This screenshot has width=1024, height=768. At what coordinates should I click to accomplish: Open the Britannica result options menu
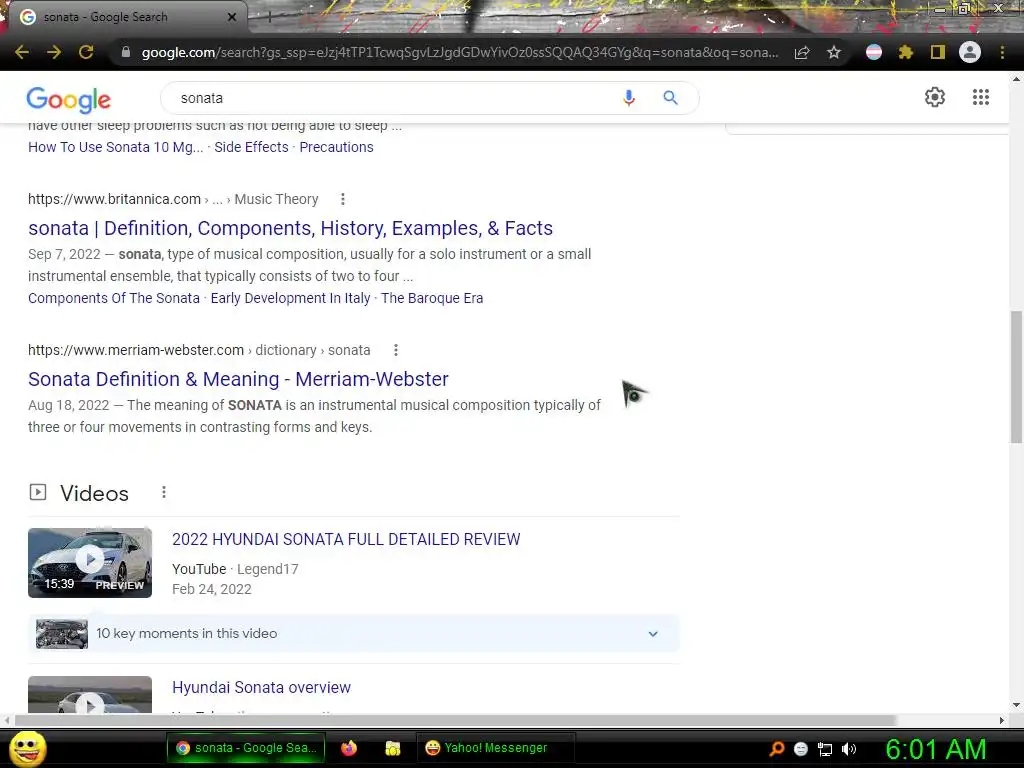343,199
